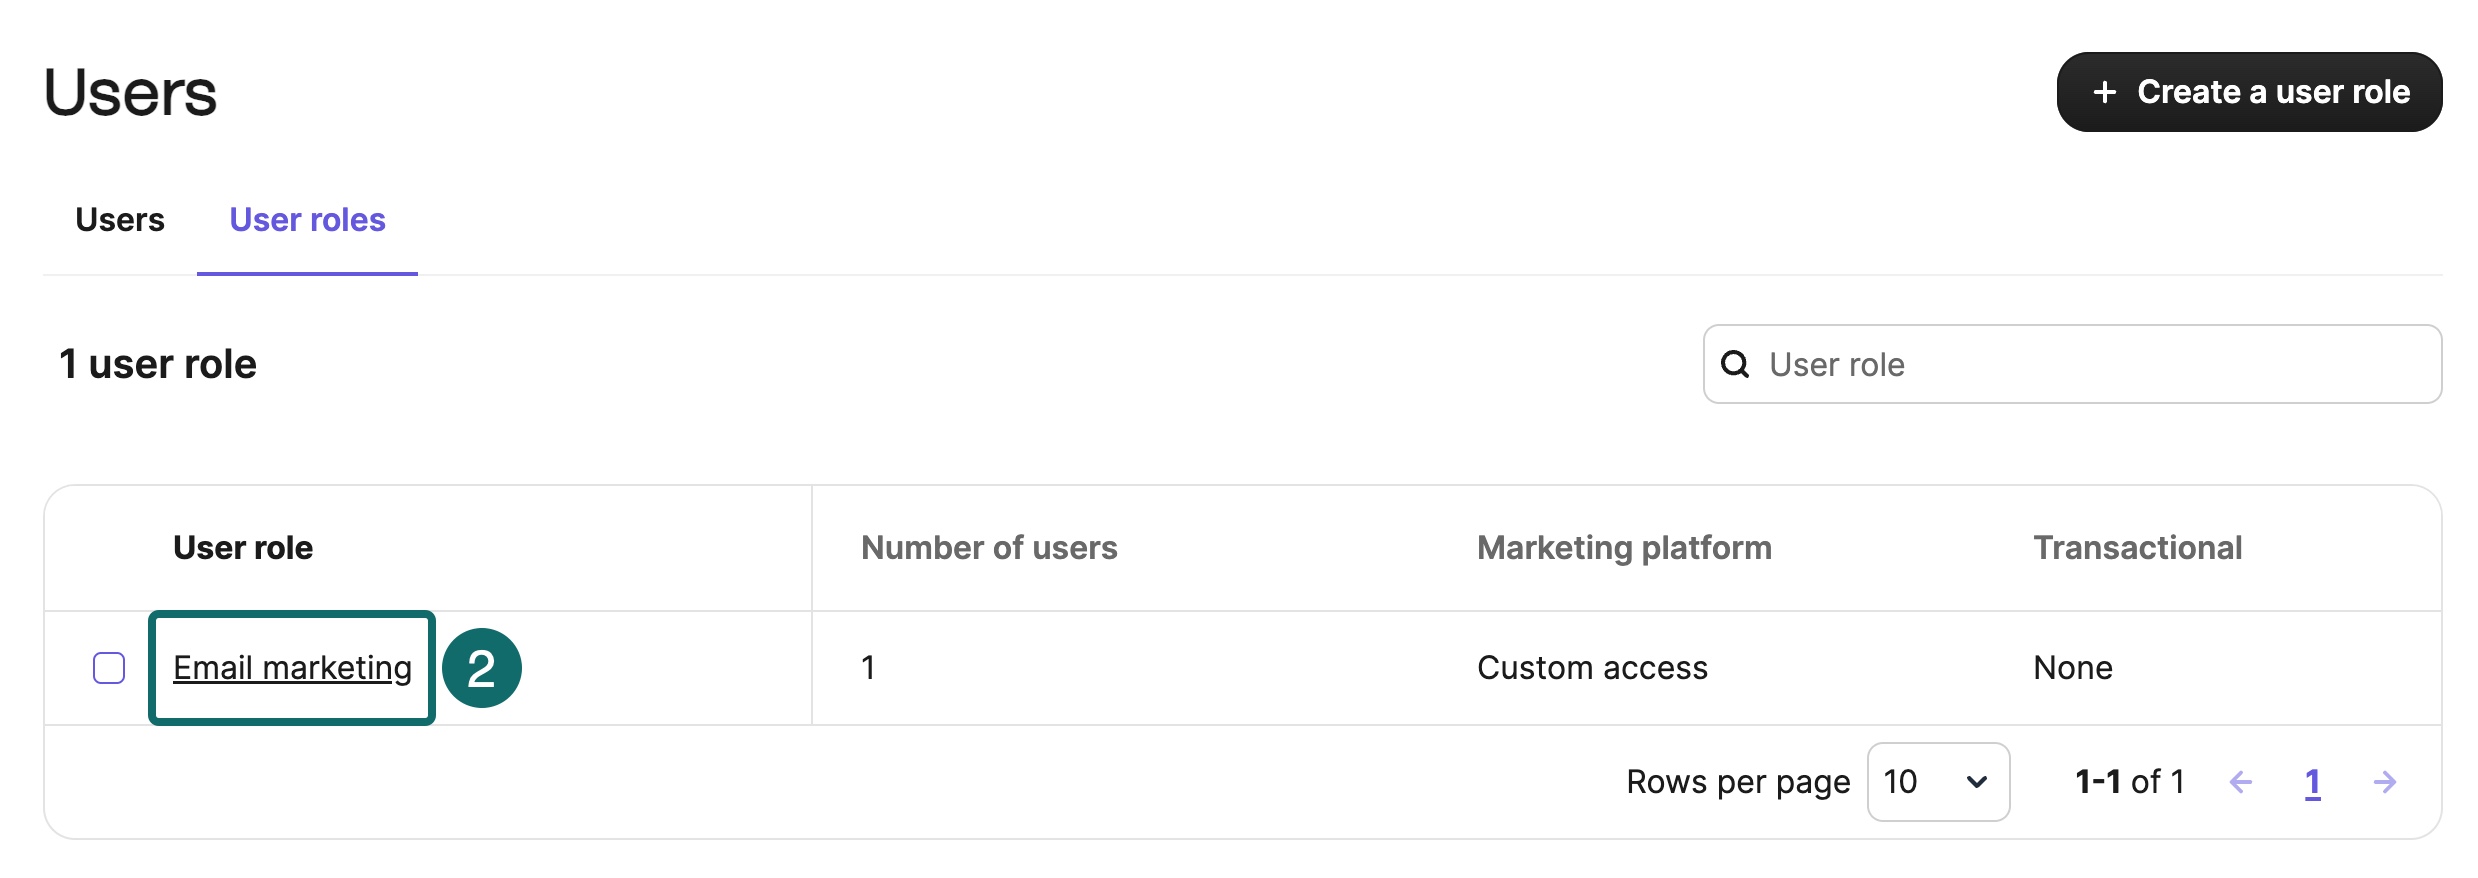Click the step 2 circle badge
Screen dimensions: 2478x878
[481, 668]
